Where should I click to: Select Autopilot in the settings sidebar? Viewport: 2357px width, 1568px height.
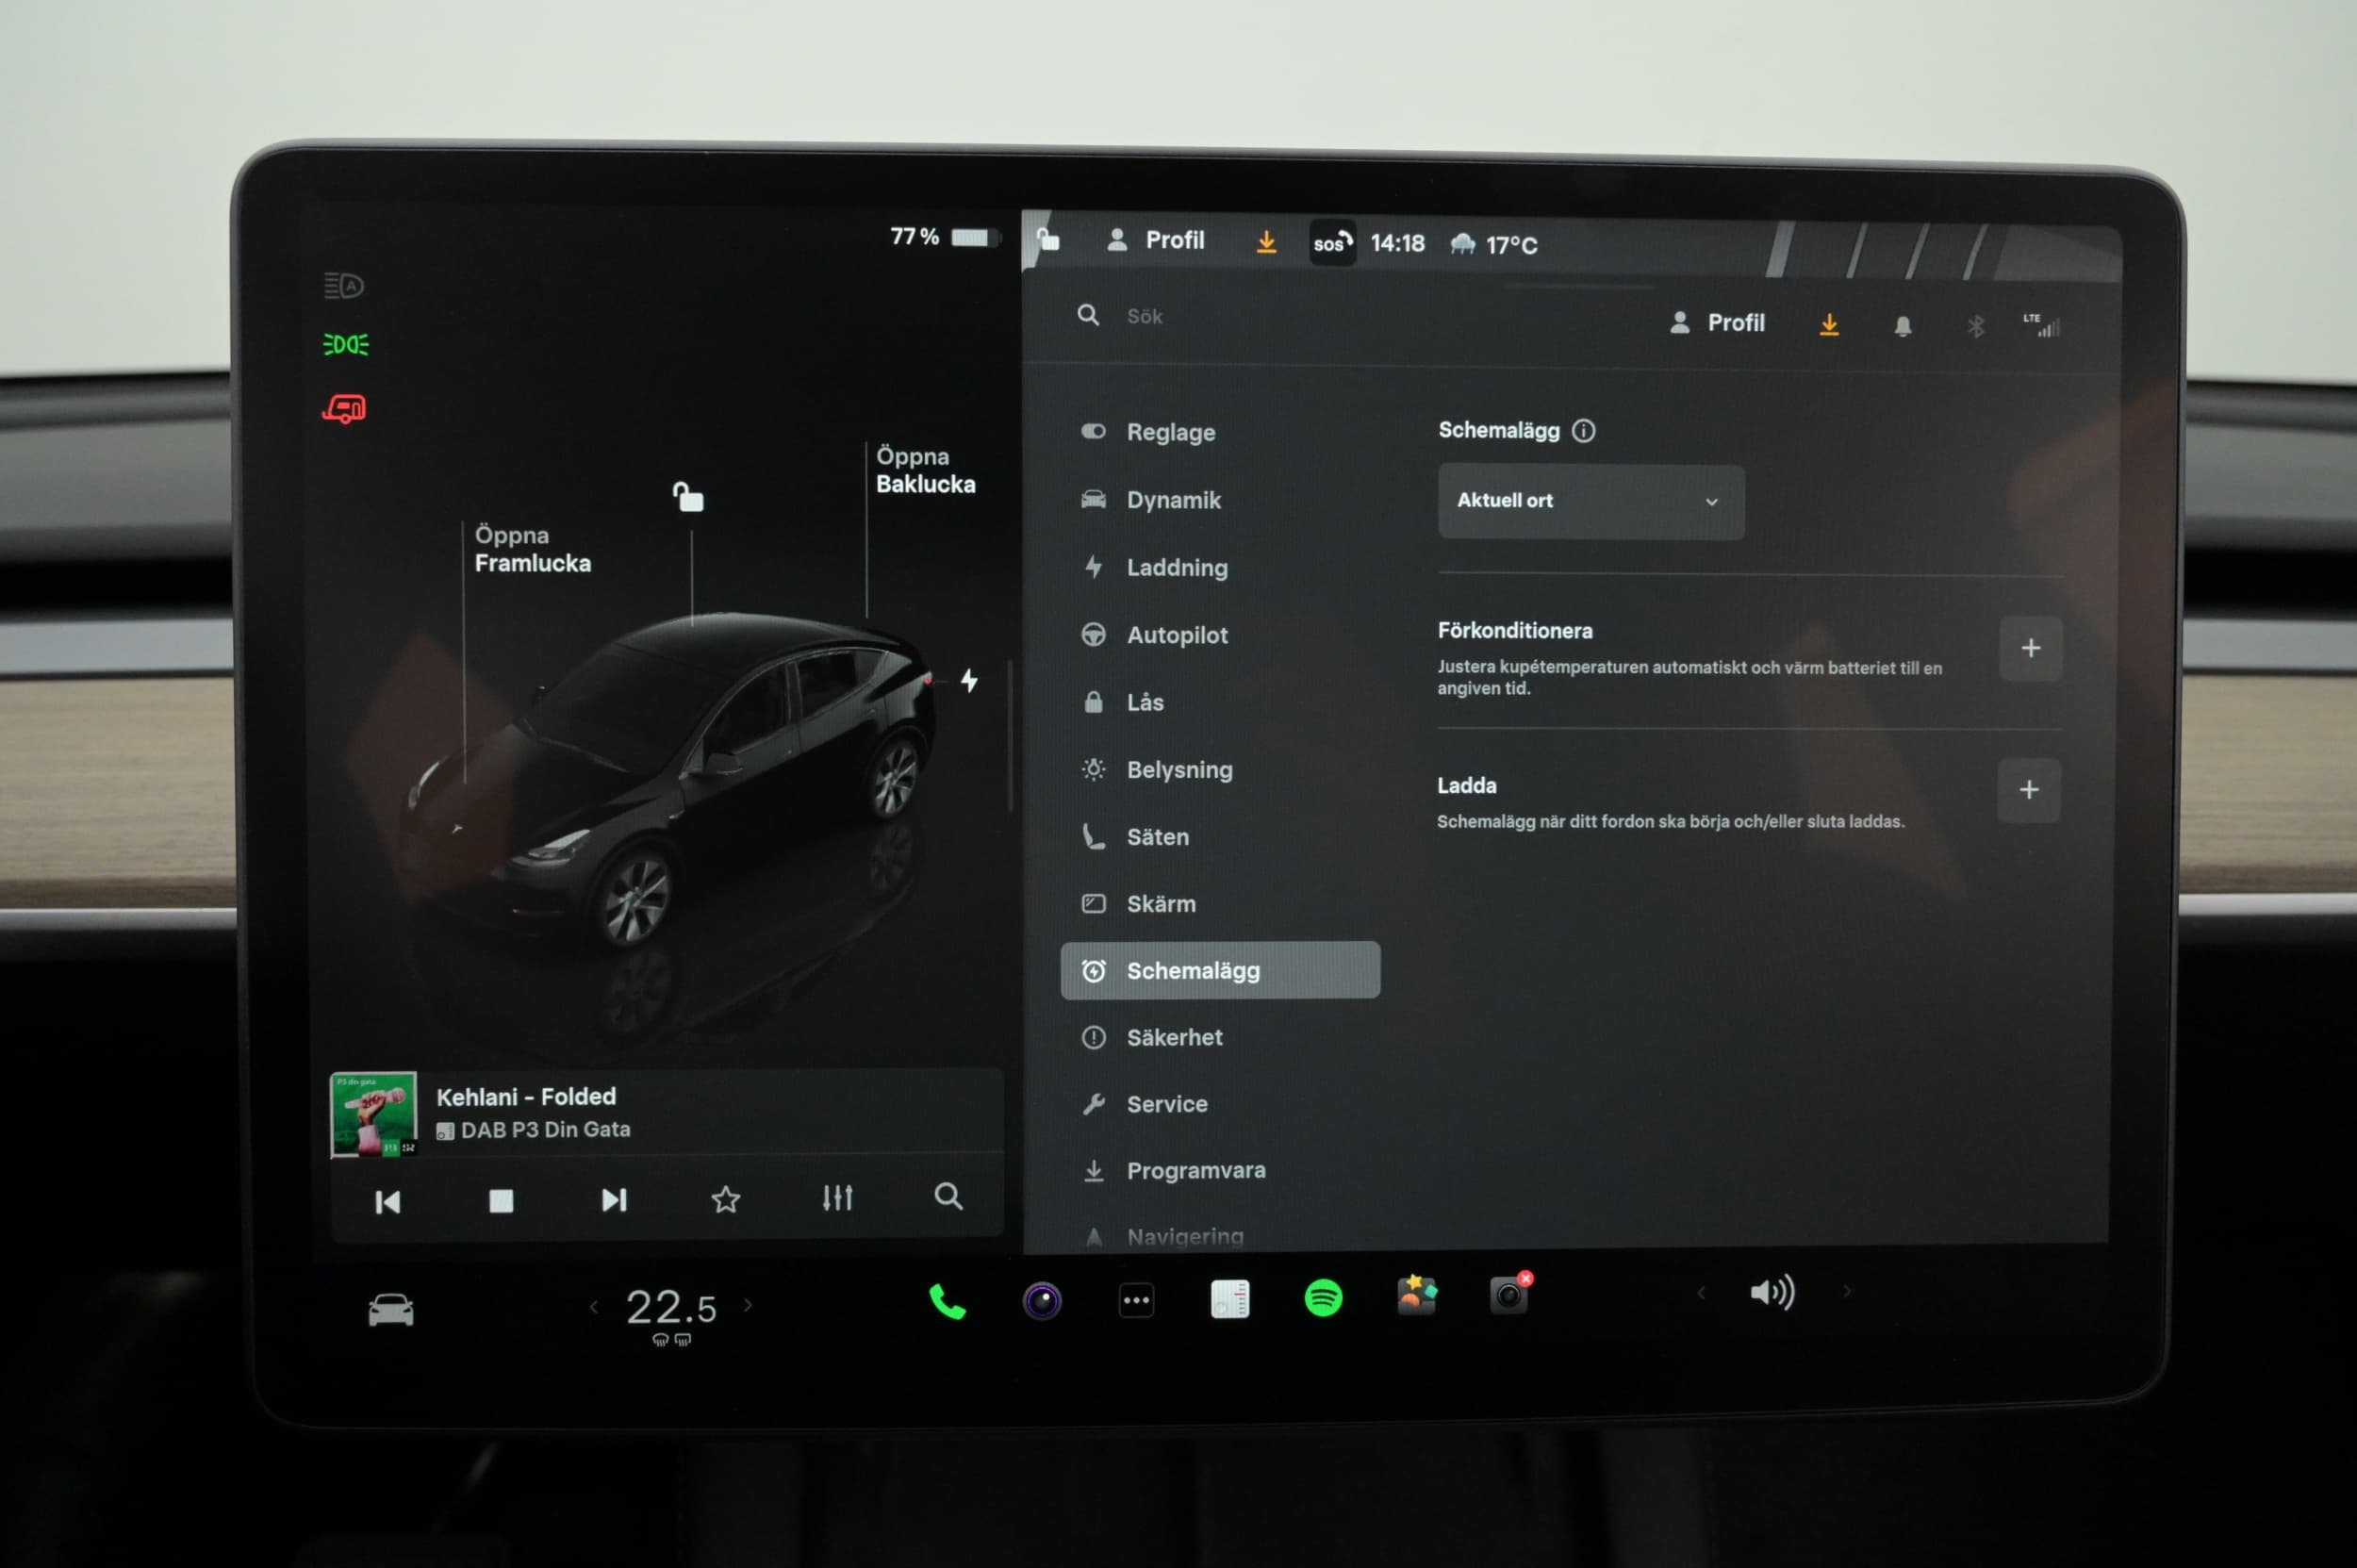(x=1176, y=635)
